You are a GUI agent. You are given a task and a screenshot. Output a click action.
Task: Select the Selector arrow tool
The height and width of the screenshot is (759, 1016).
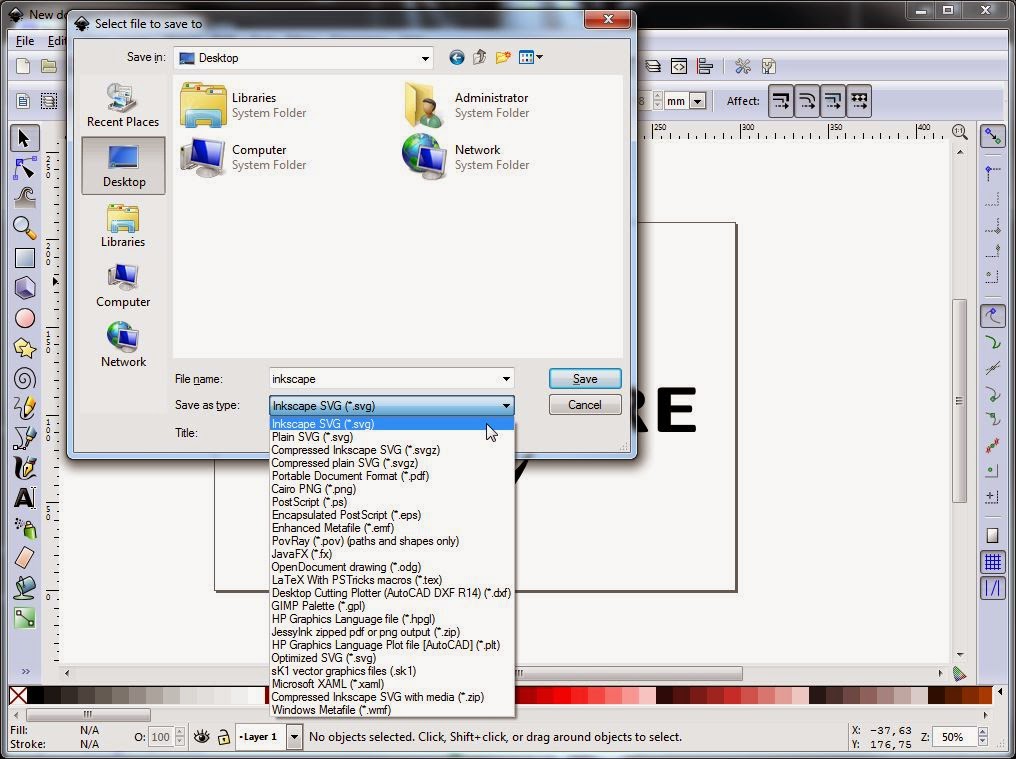[25, 138]
